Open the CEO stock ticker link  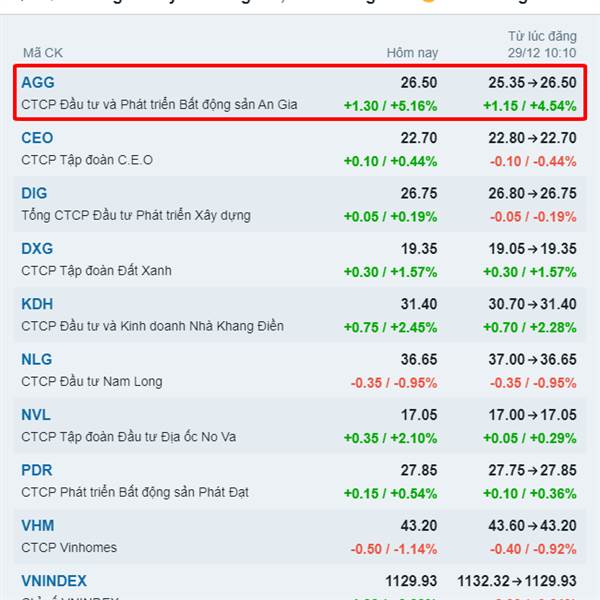click(x=37, y=138)
